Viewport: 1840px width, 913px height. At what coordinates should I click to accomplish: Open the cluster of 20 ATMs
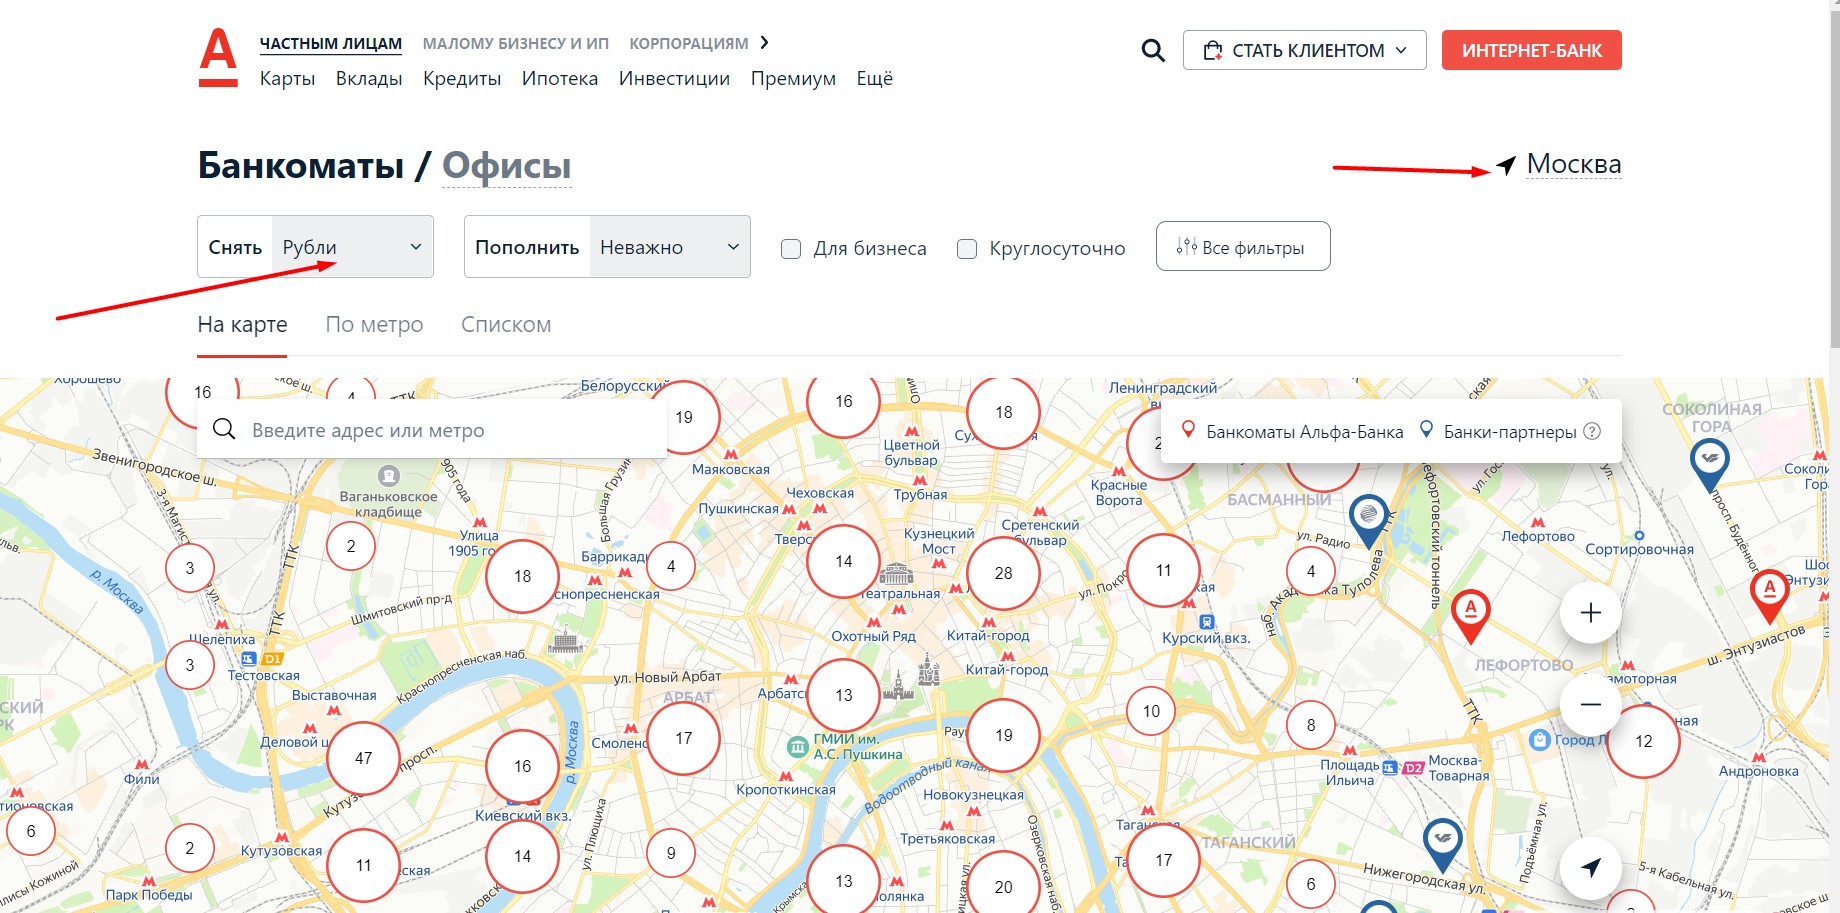coord(1003,886)
